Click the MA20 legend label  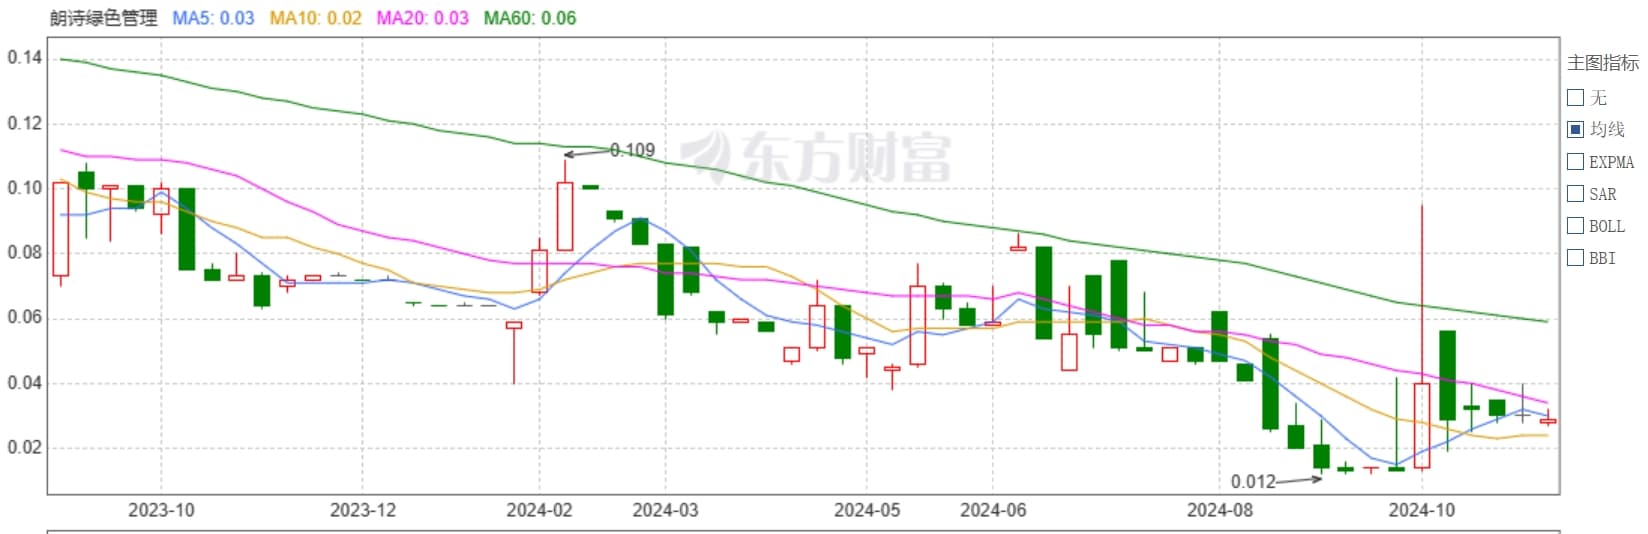pyautogui.click(x=422, y=18)
